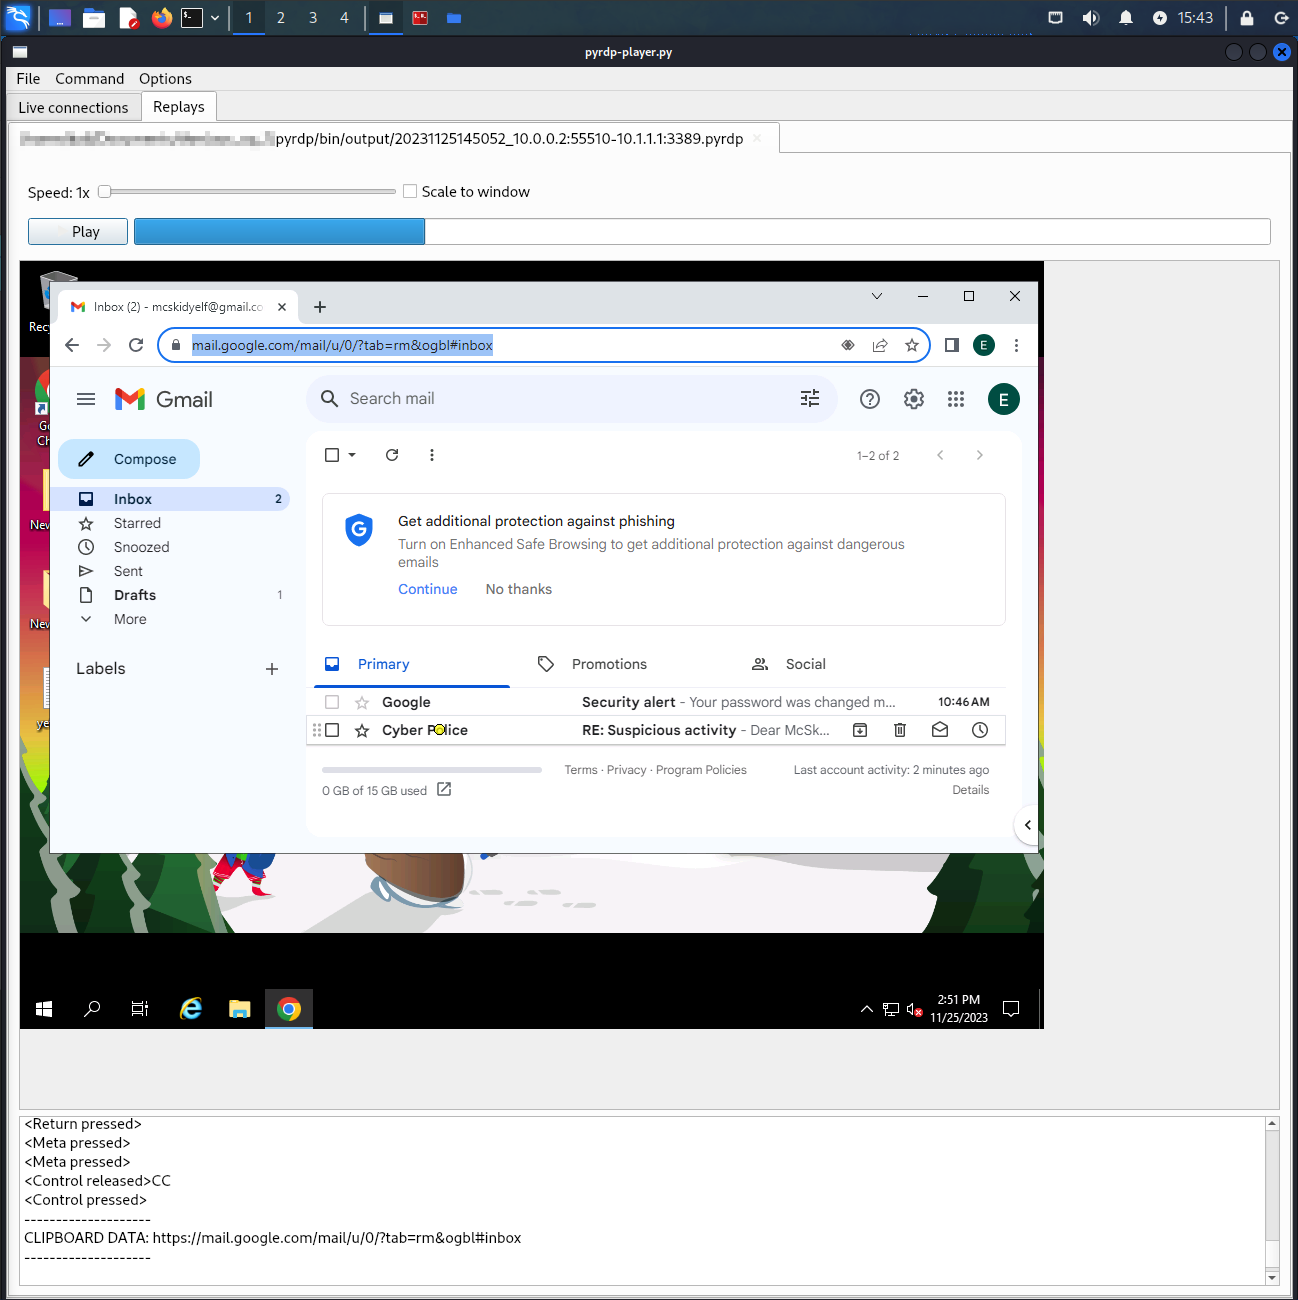Expand More in the Gmail sidebar
The image size is (1298, 1300).
(130, 619)
